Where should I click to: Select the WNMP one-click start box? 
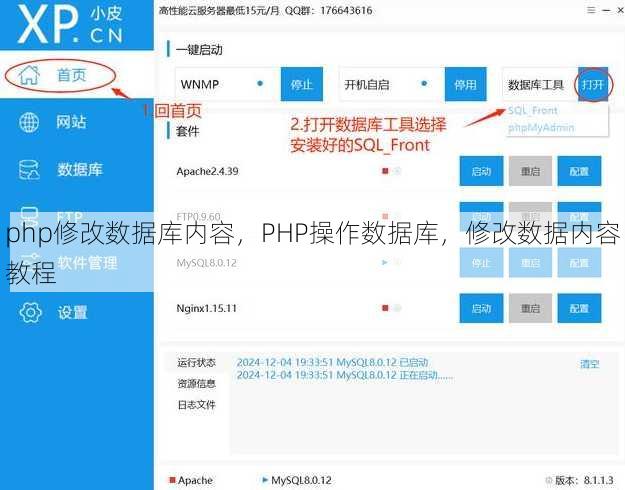click(x=227, y=84)
